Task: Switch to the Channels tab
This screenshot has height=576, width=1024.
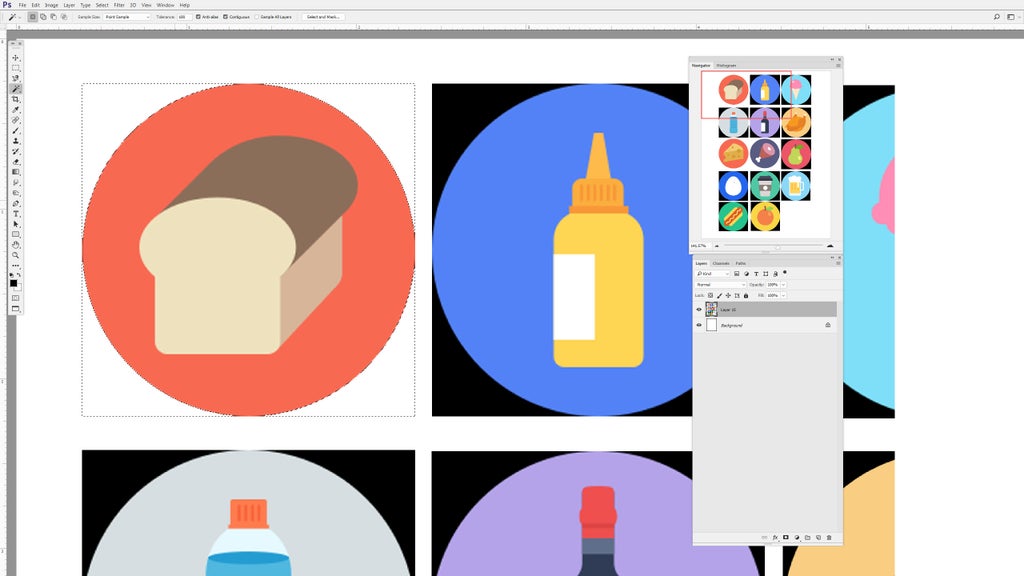Action: (x=721, y=263)
